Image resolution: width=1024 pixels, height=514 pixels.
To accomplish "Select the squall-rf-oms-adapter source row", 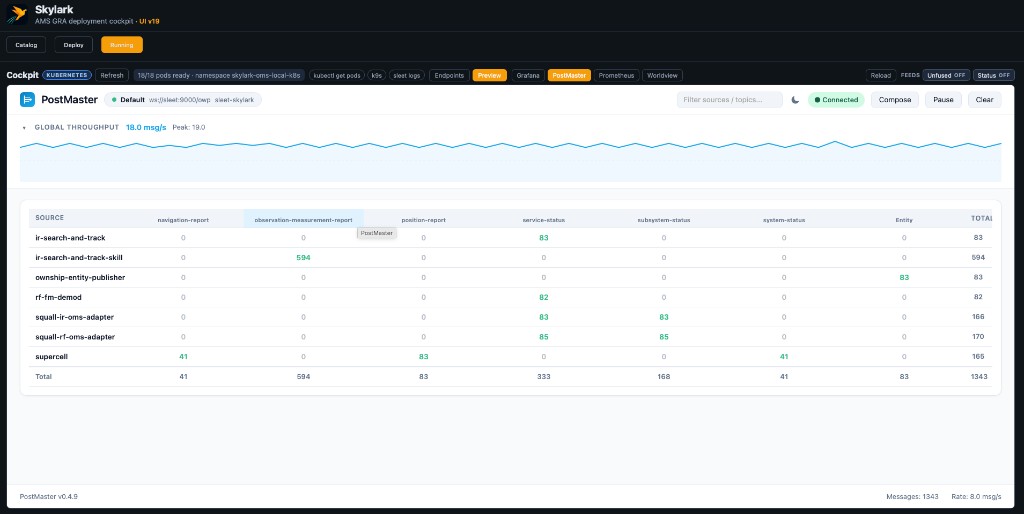I will coord(510,337).
